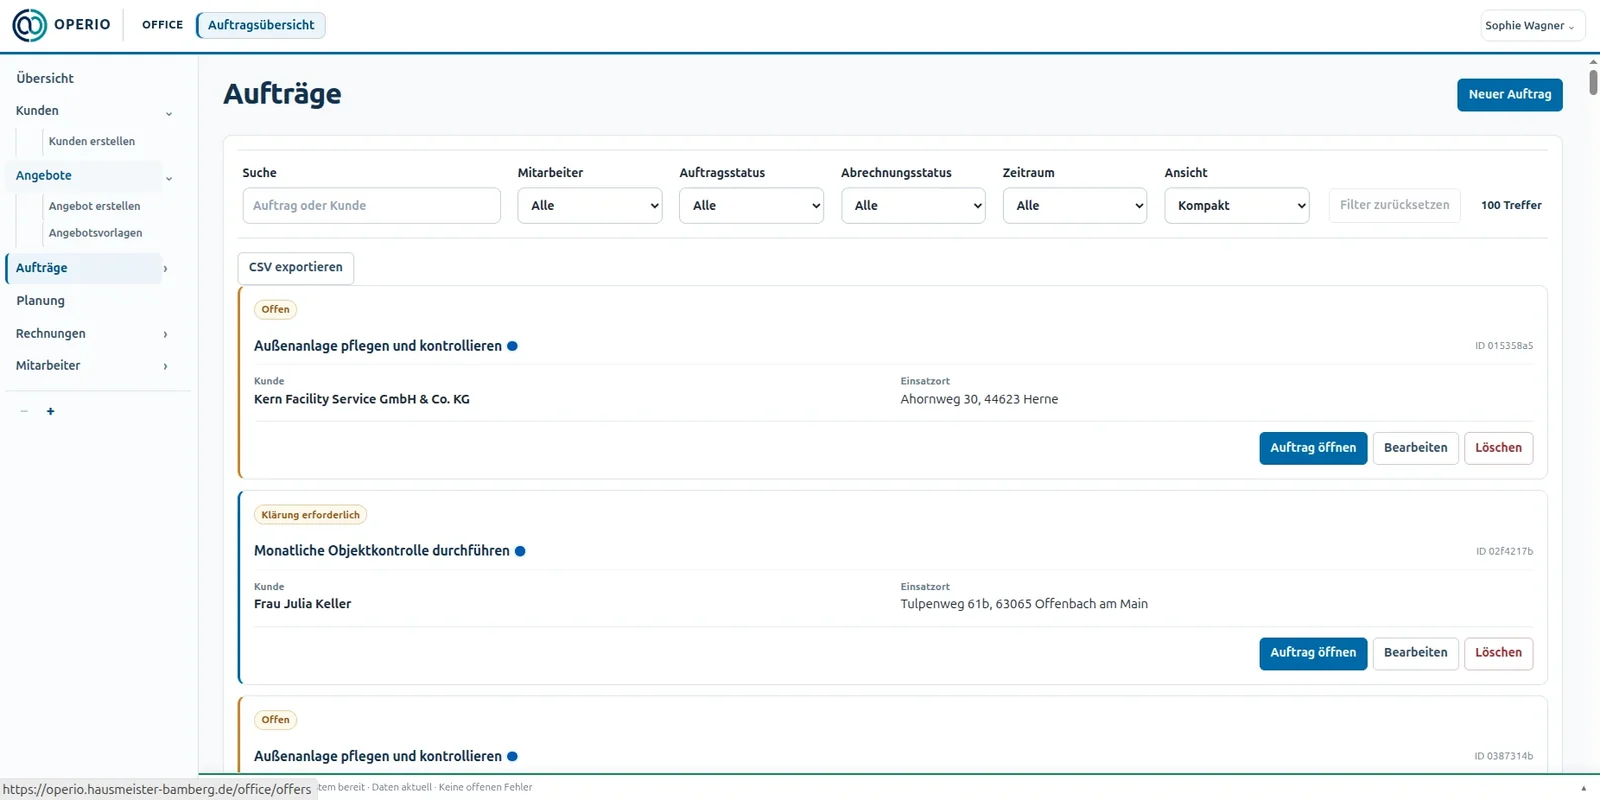Click the Neuer Auftrag button
Screen dimensions: 1600x800
(1509, 94)
